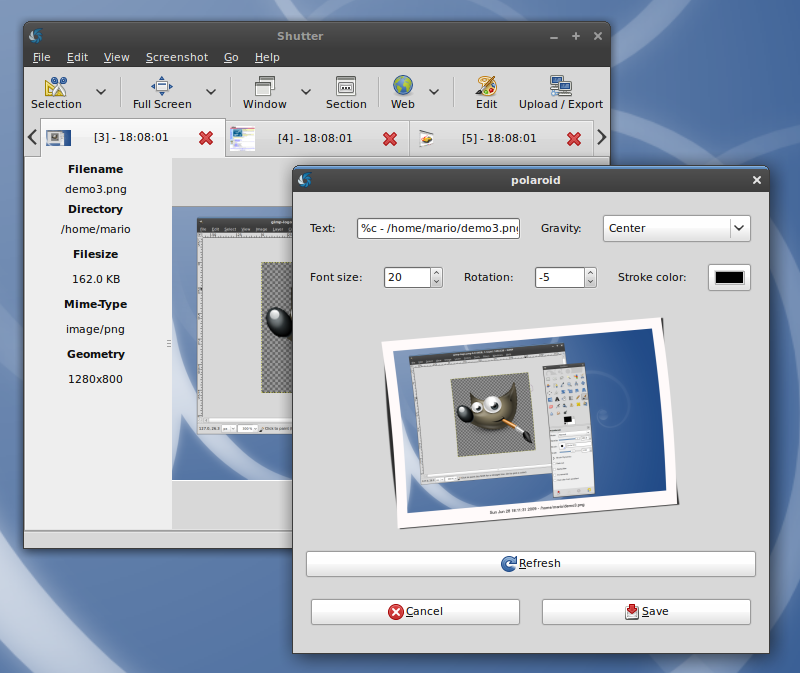This screenshot has width=800, height=673.
Task: Cancel the polaroid dialog
Action: click(415, 611)
